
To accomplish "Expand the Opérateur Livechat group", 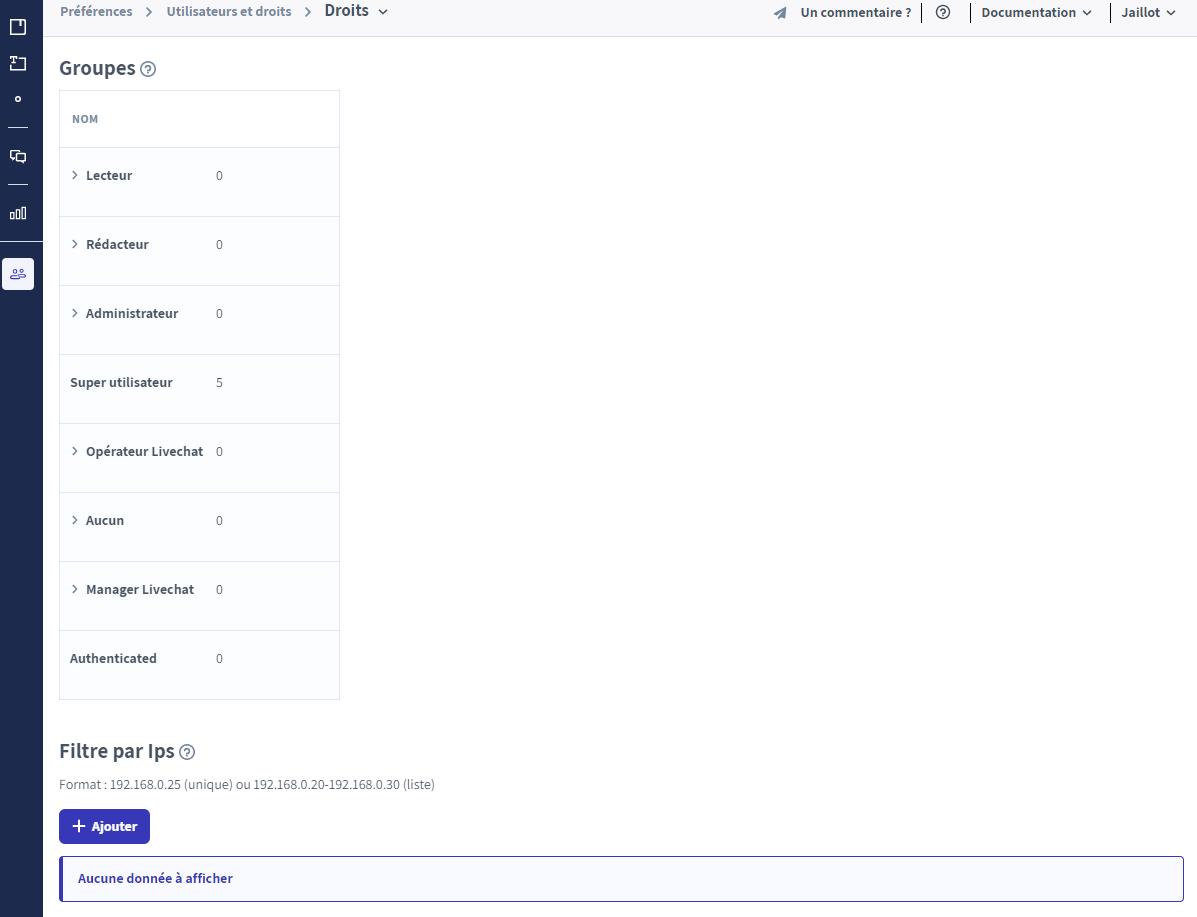I will point(75,452).
